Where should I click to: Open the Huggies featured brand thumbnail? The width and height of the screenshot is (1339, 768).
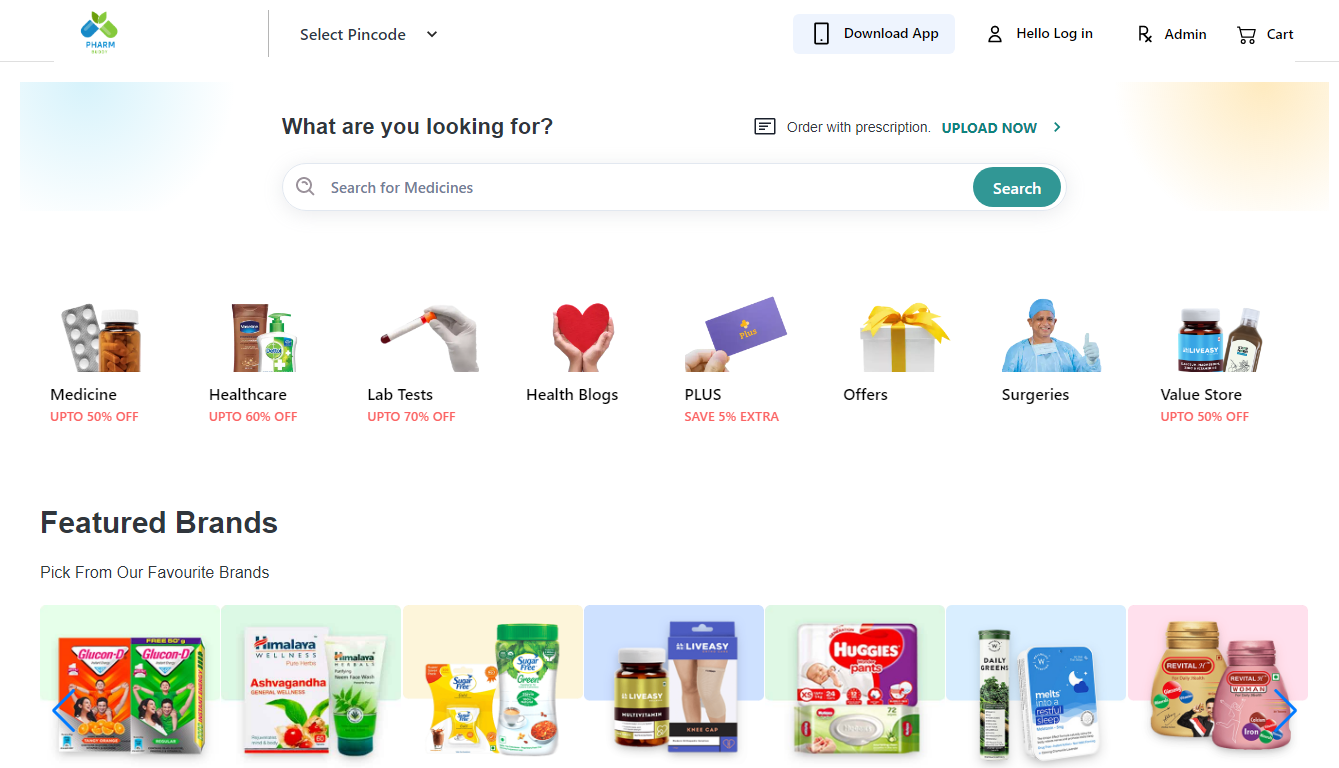tap(855, 685)
